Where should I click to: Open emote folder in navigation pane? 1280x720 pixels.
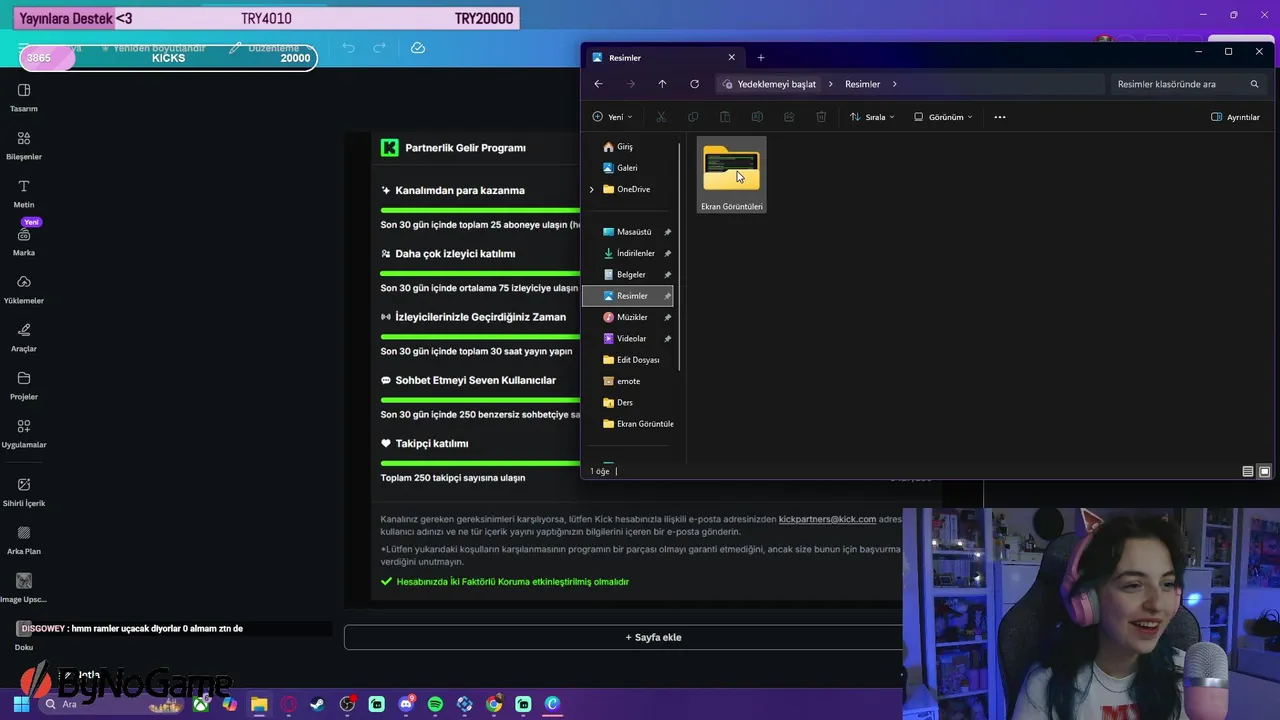[628, 381]
